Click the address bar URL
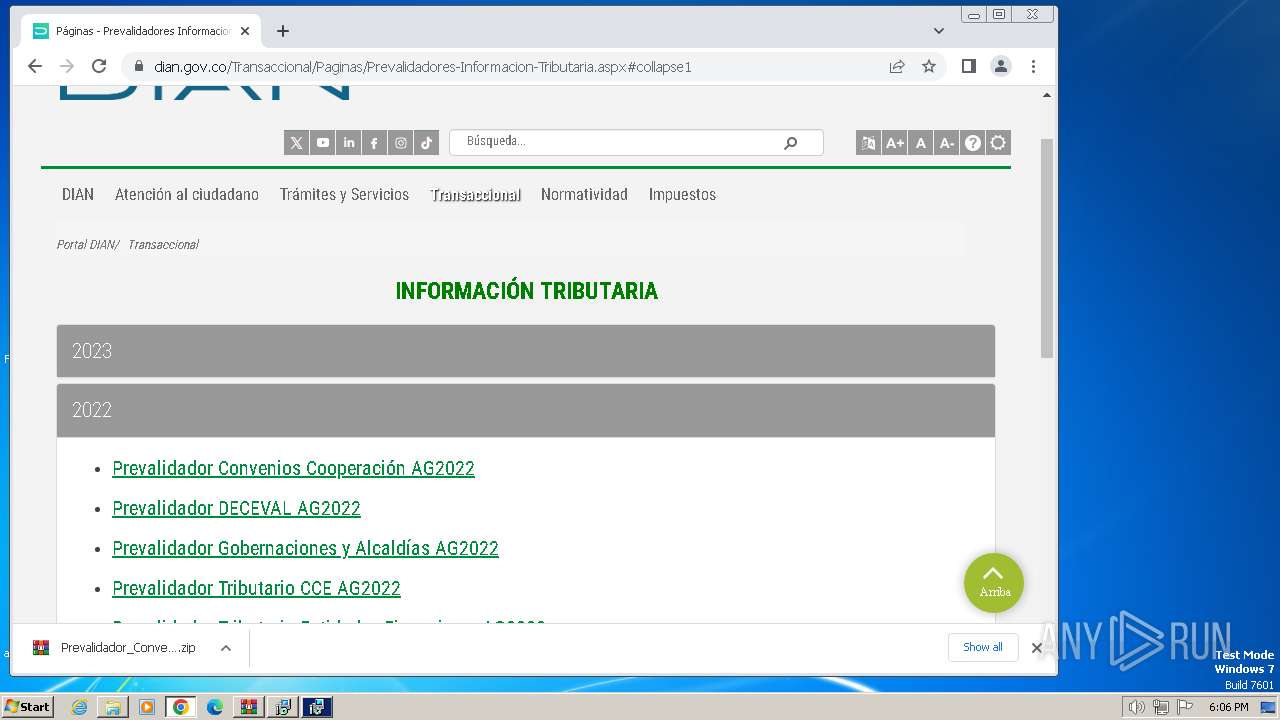The height and width of the screenshot is (720, 1280). pos(422,67)
